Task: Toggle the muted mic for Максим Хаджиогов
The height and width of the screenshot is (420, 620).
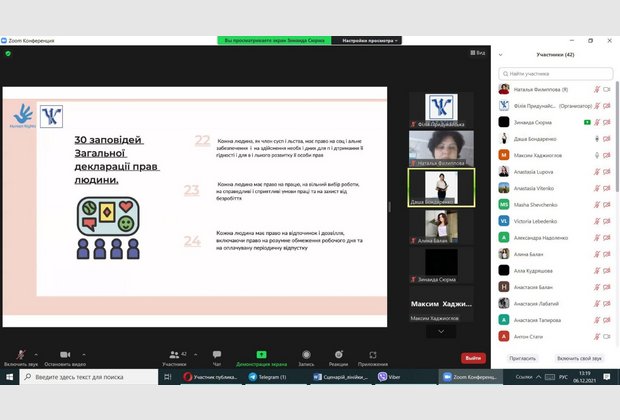Action: pos(597,155)
